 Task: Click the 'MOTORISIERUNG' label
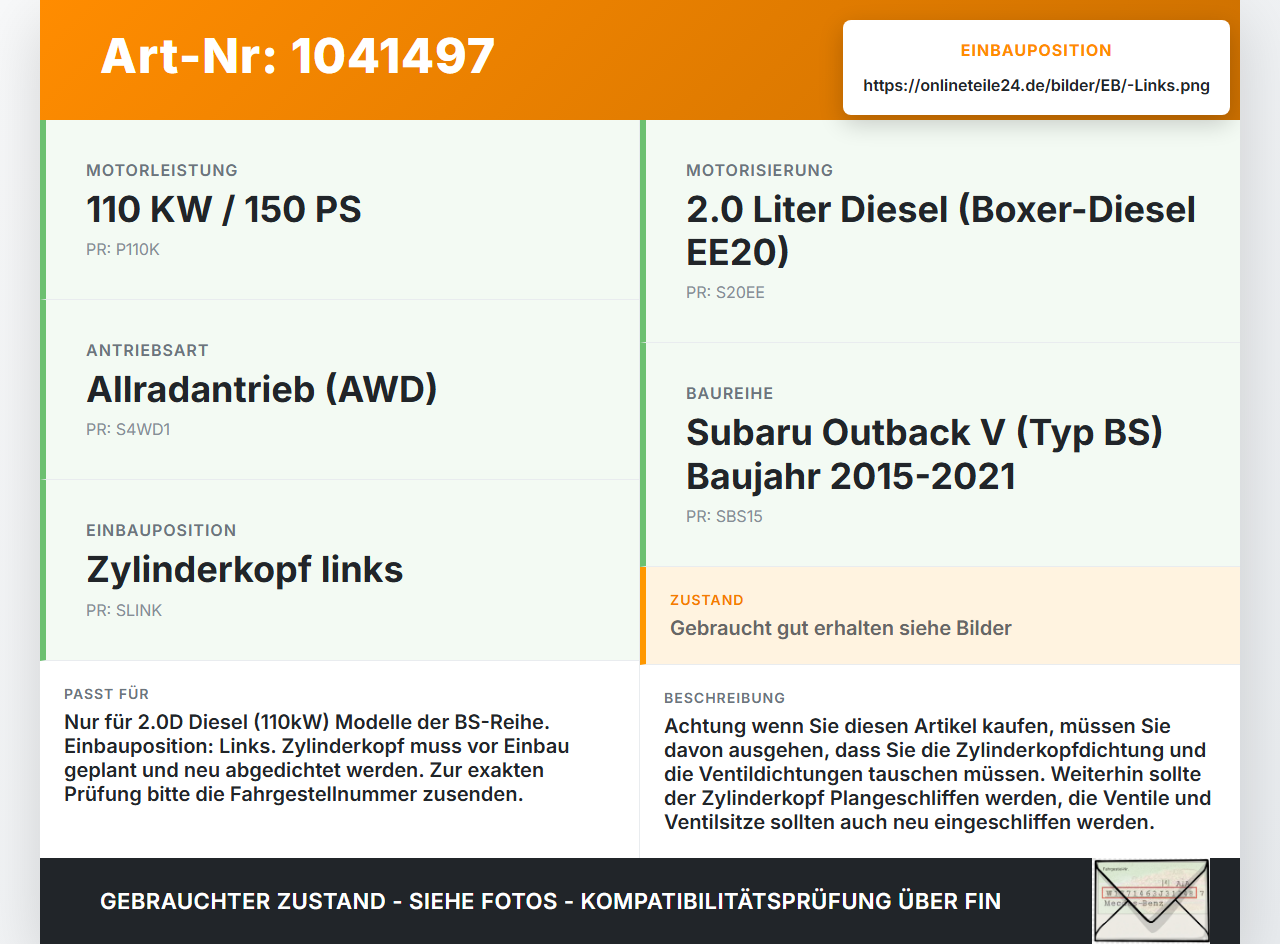759,171
